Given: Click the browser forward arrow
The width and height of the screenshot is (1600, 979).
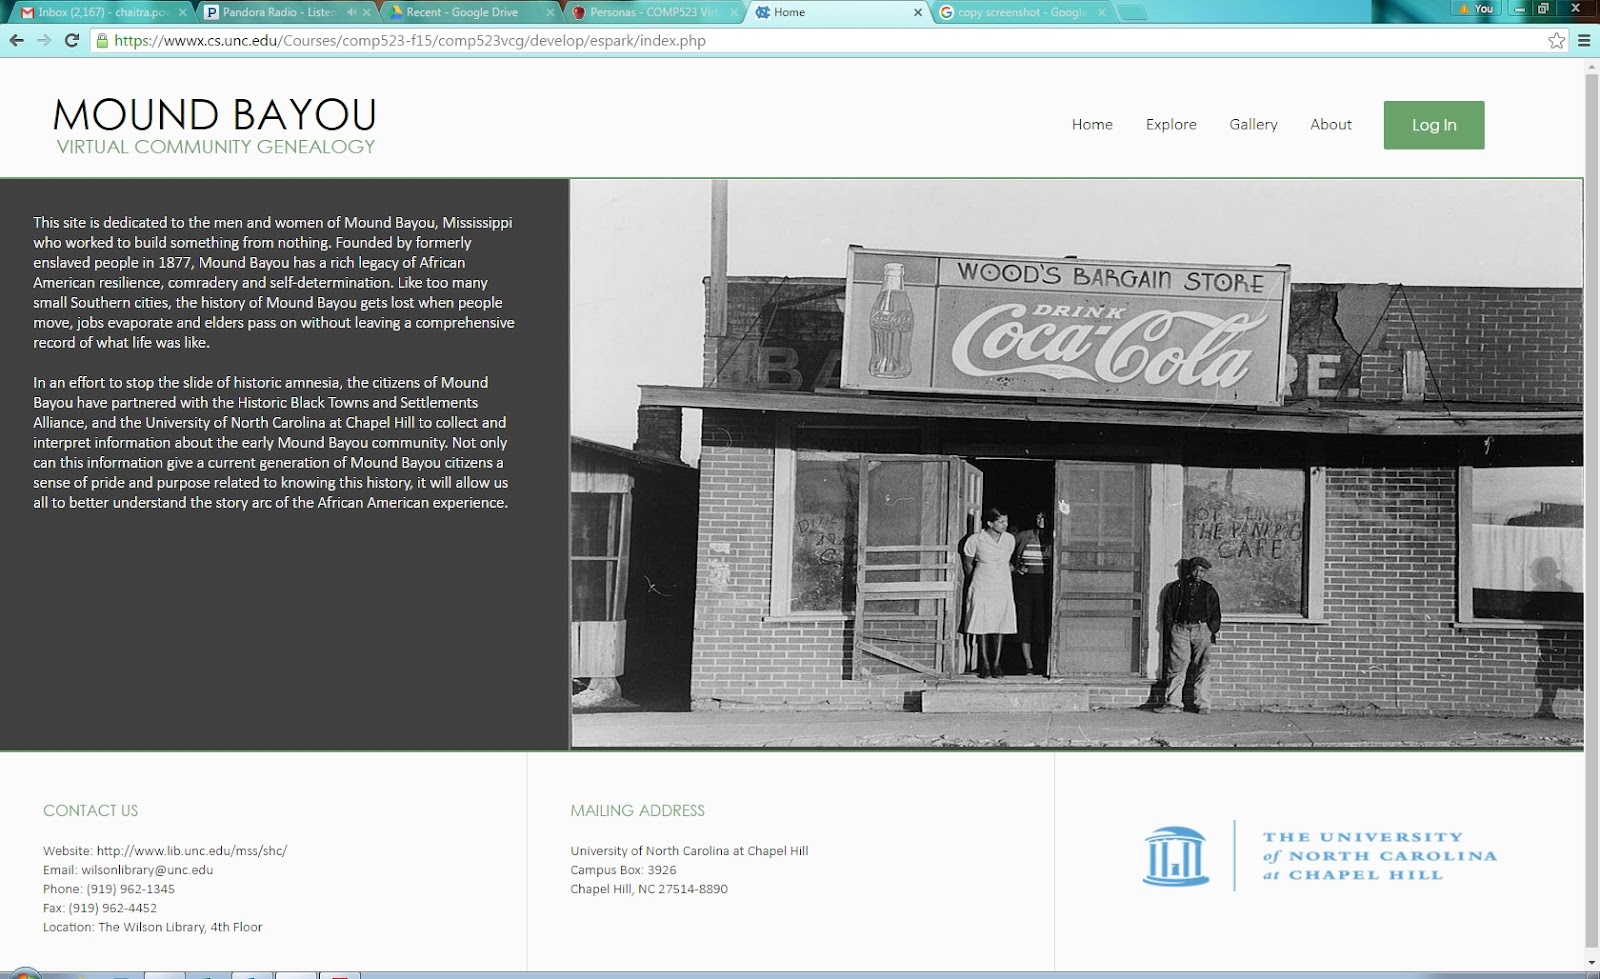Looking at the screenshot, I should pyautogui.click(x=44, y=41).
